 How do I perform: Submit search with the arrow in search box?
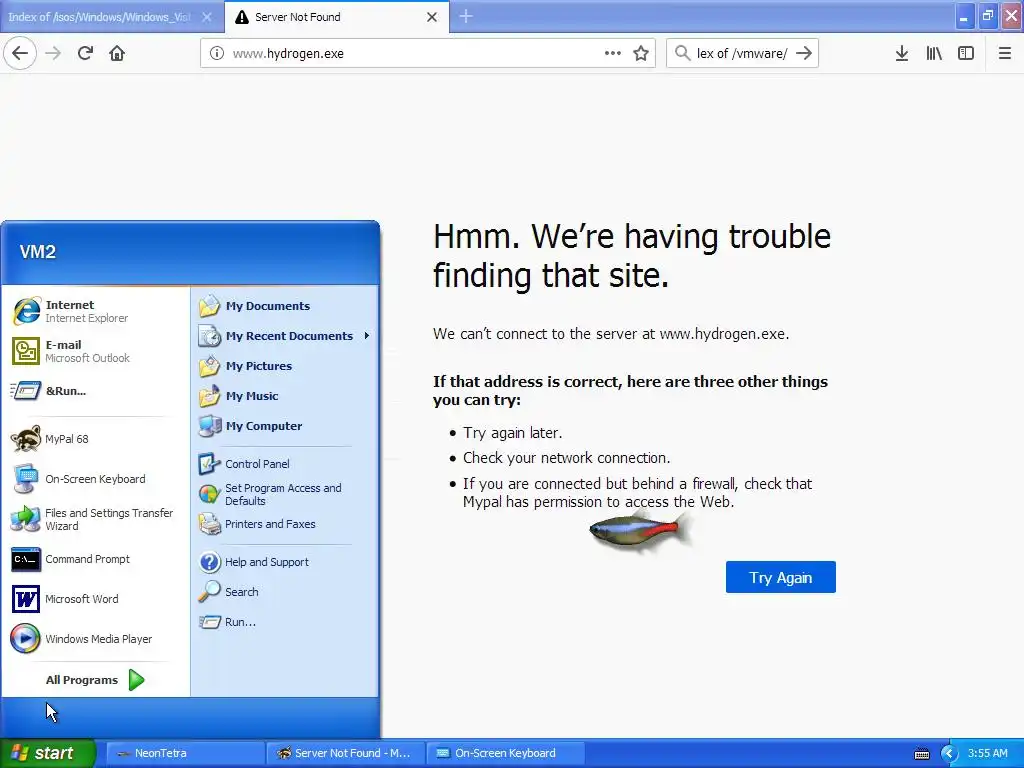pyautogui.click(x=805, y=54)
